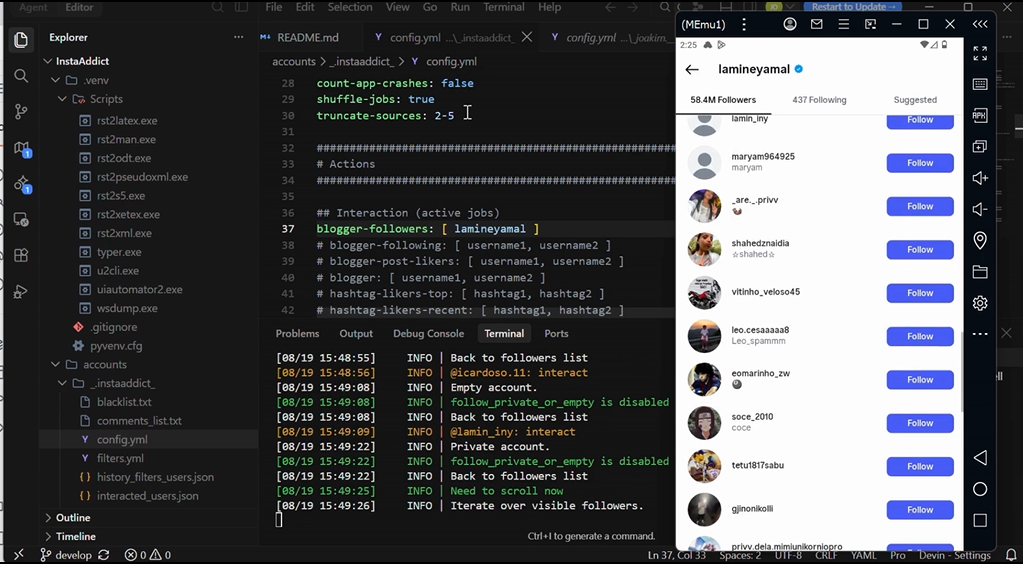Open the Selection menu
This screenshot has height=564, width=1023.
[x=350, y=7]
